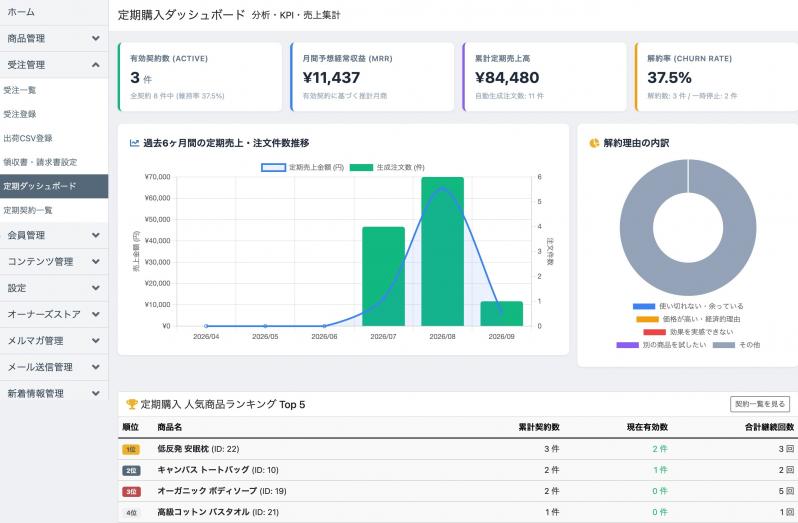The image size is (798, 523).
Task: Click 高級コットン バスタオル (ID: 21) row name
Action: (x=218, y=512)
